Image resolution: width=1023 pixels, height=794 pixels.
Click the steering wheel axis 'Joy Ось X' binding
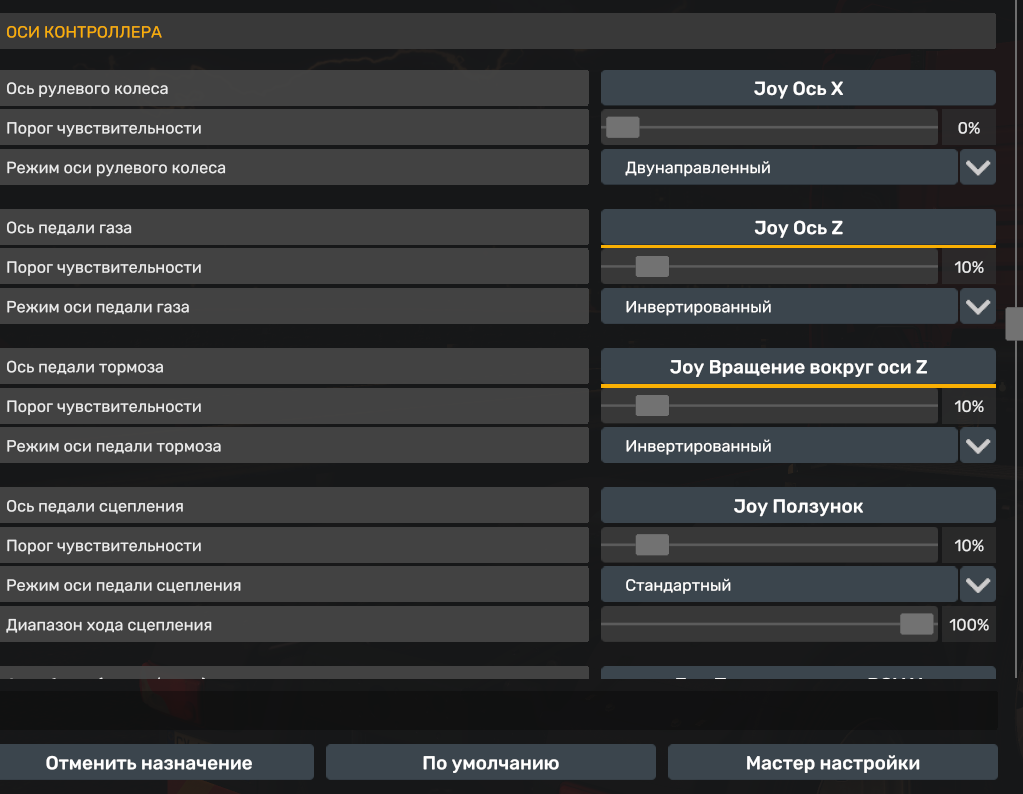(x=797, y=89)
